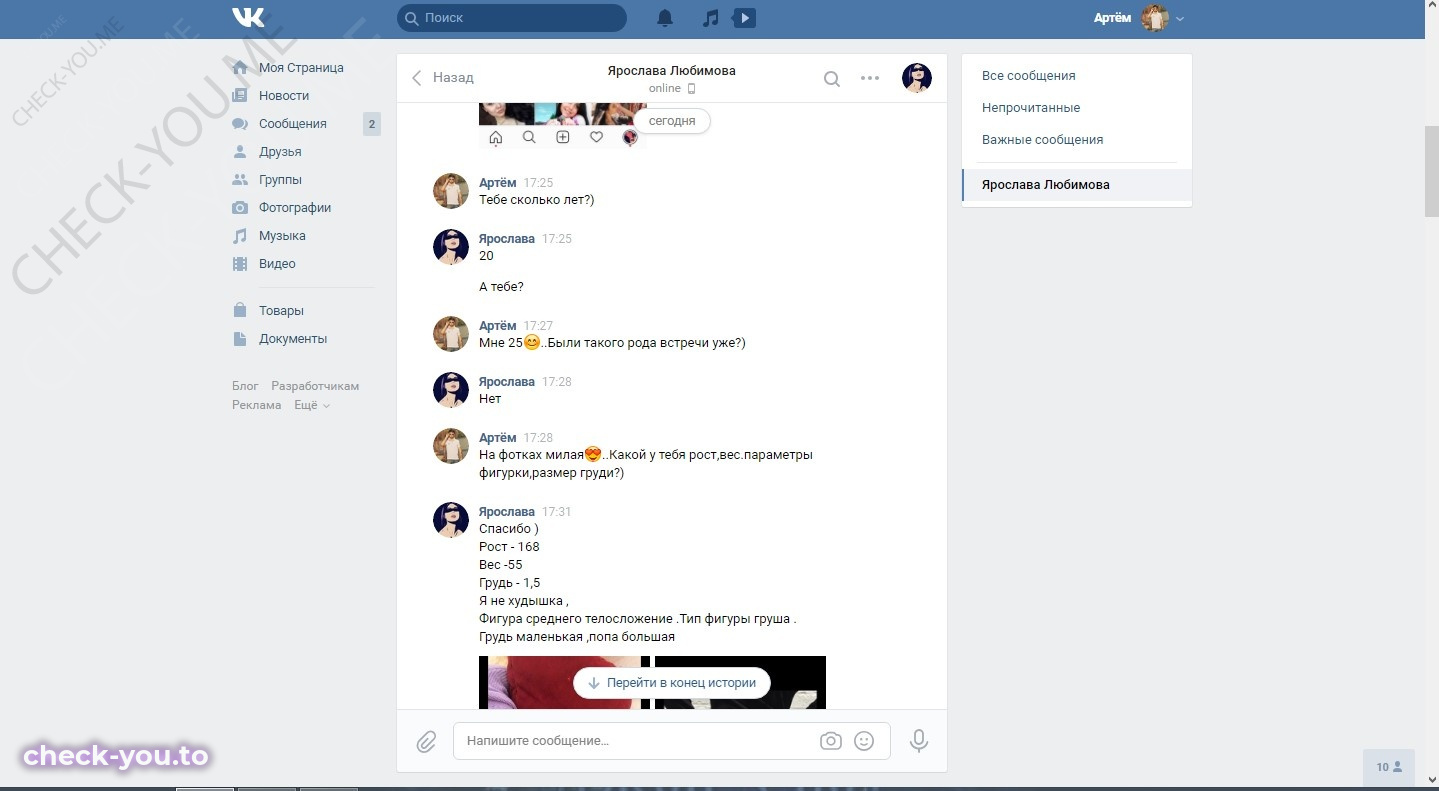
Task: Attach a file with paperclip icon
Action: [x=426, y=742]
